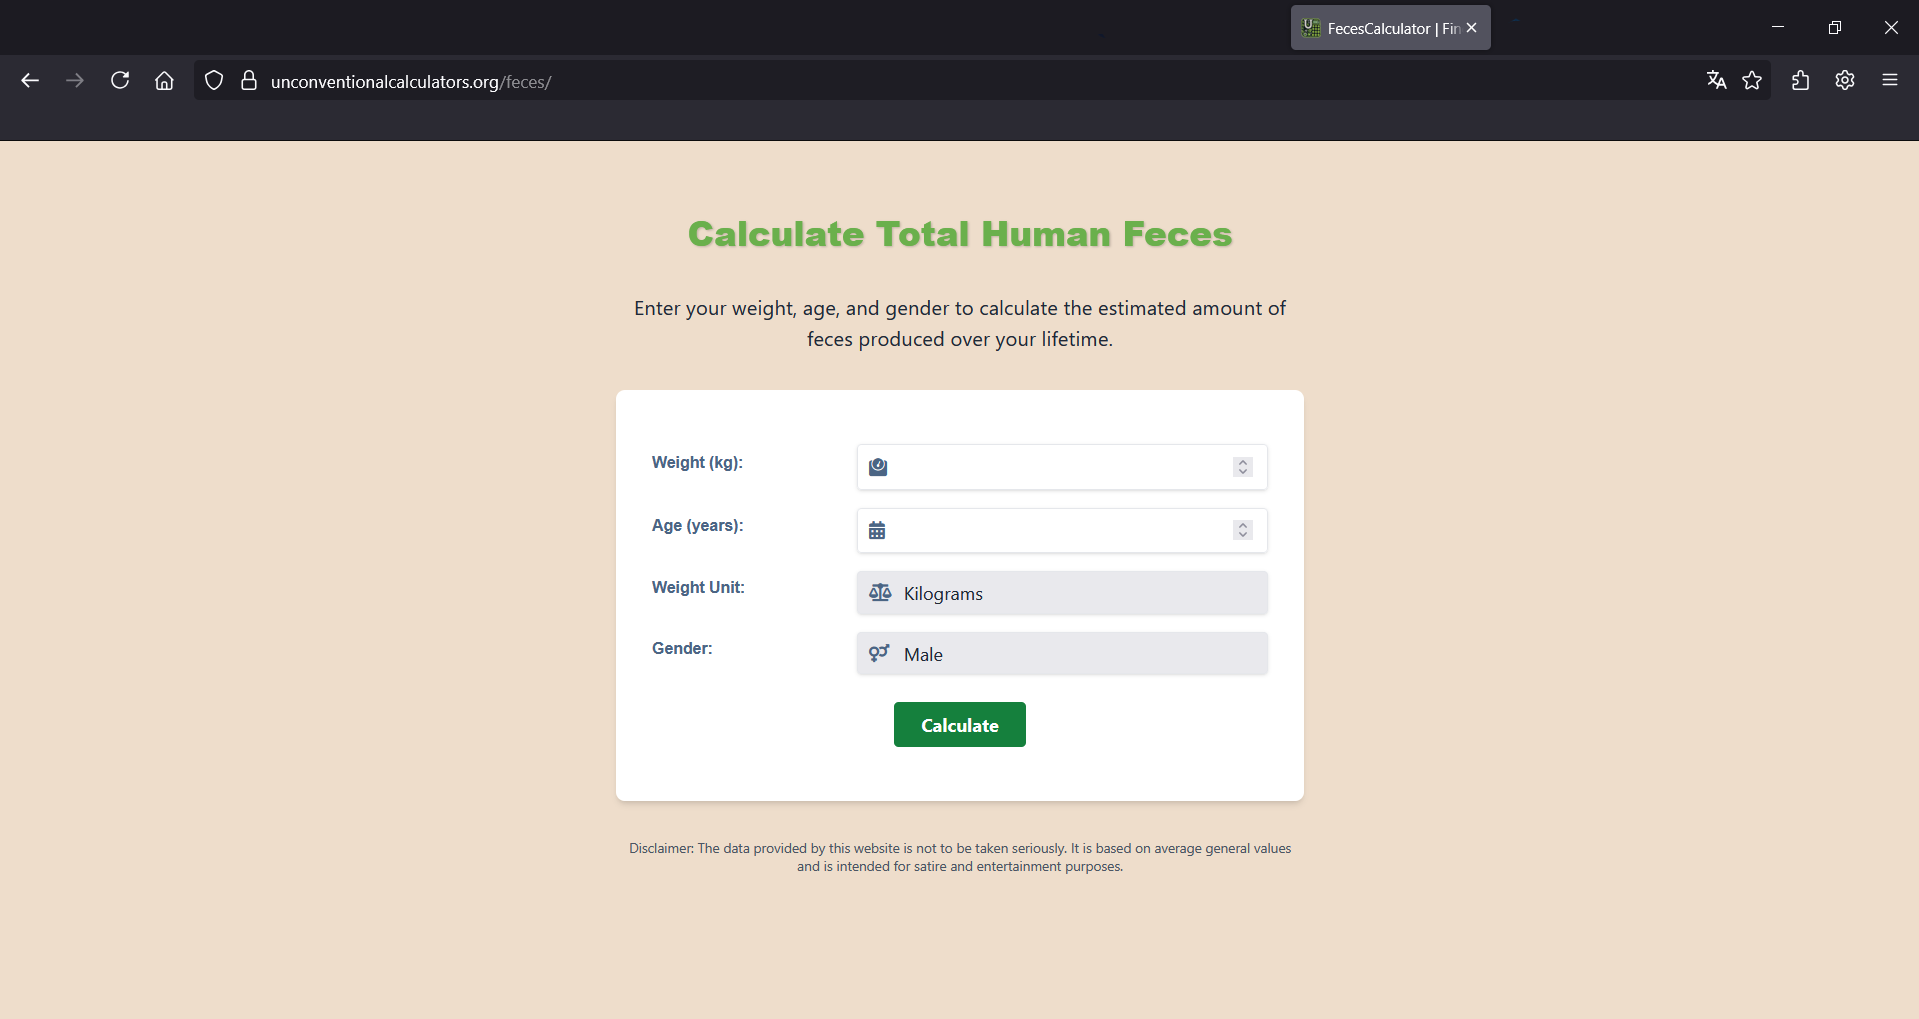Restore down the browser window
The height and width of the screenshot is (1019, 1919).
pyautogui.click(x=1834, y=28)
